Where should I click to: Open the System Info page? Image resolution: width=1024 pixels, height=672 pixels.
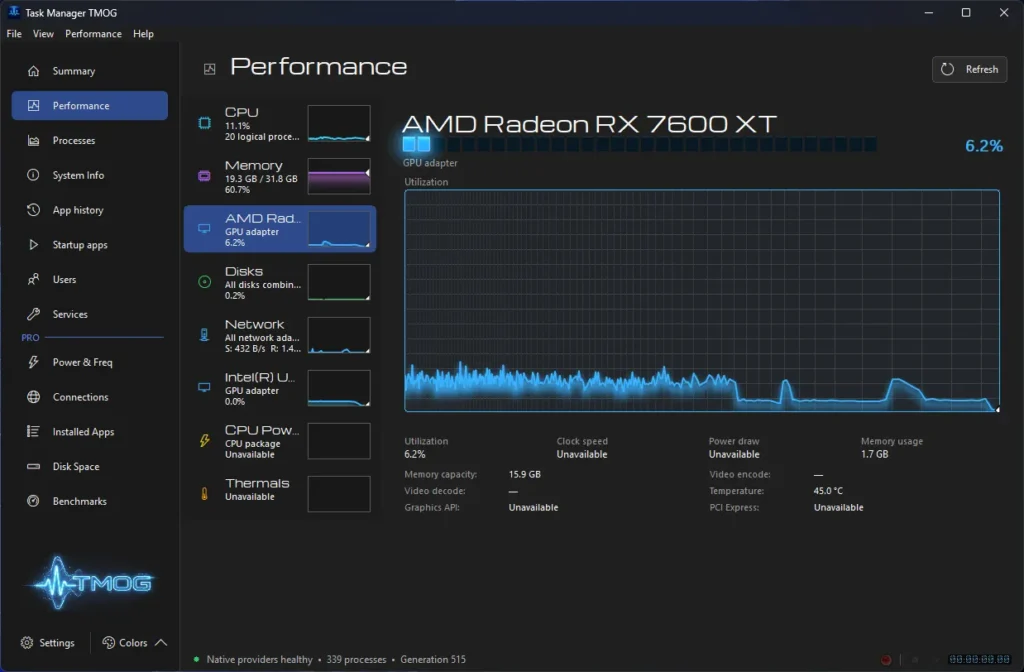(x=89, y=175)
